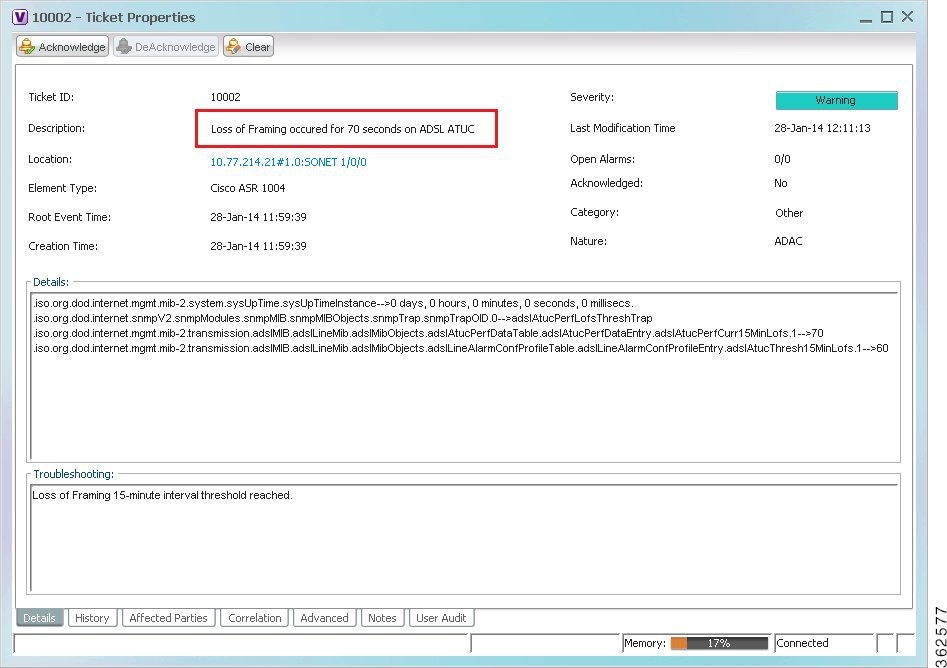Viewport: 947px width, 668px height.
Task: Switch to the History tab
Action: click(92, 618)
